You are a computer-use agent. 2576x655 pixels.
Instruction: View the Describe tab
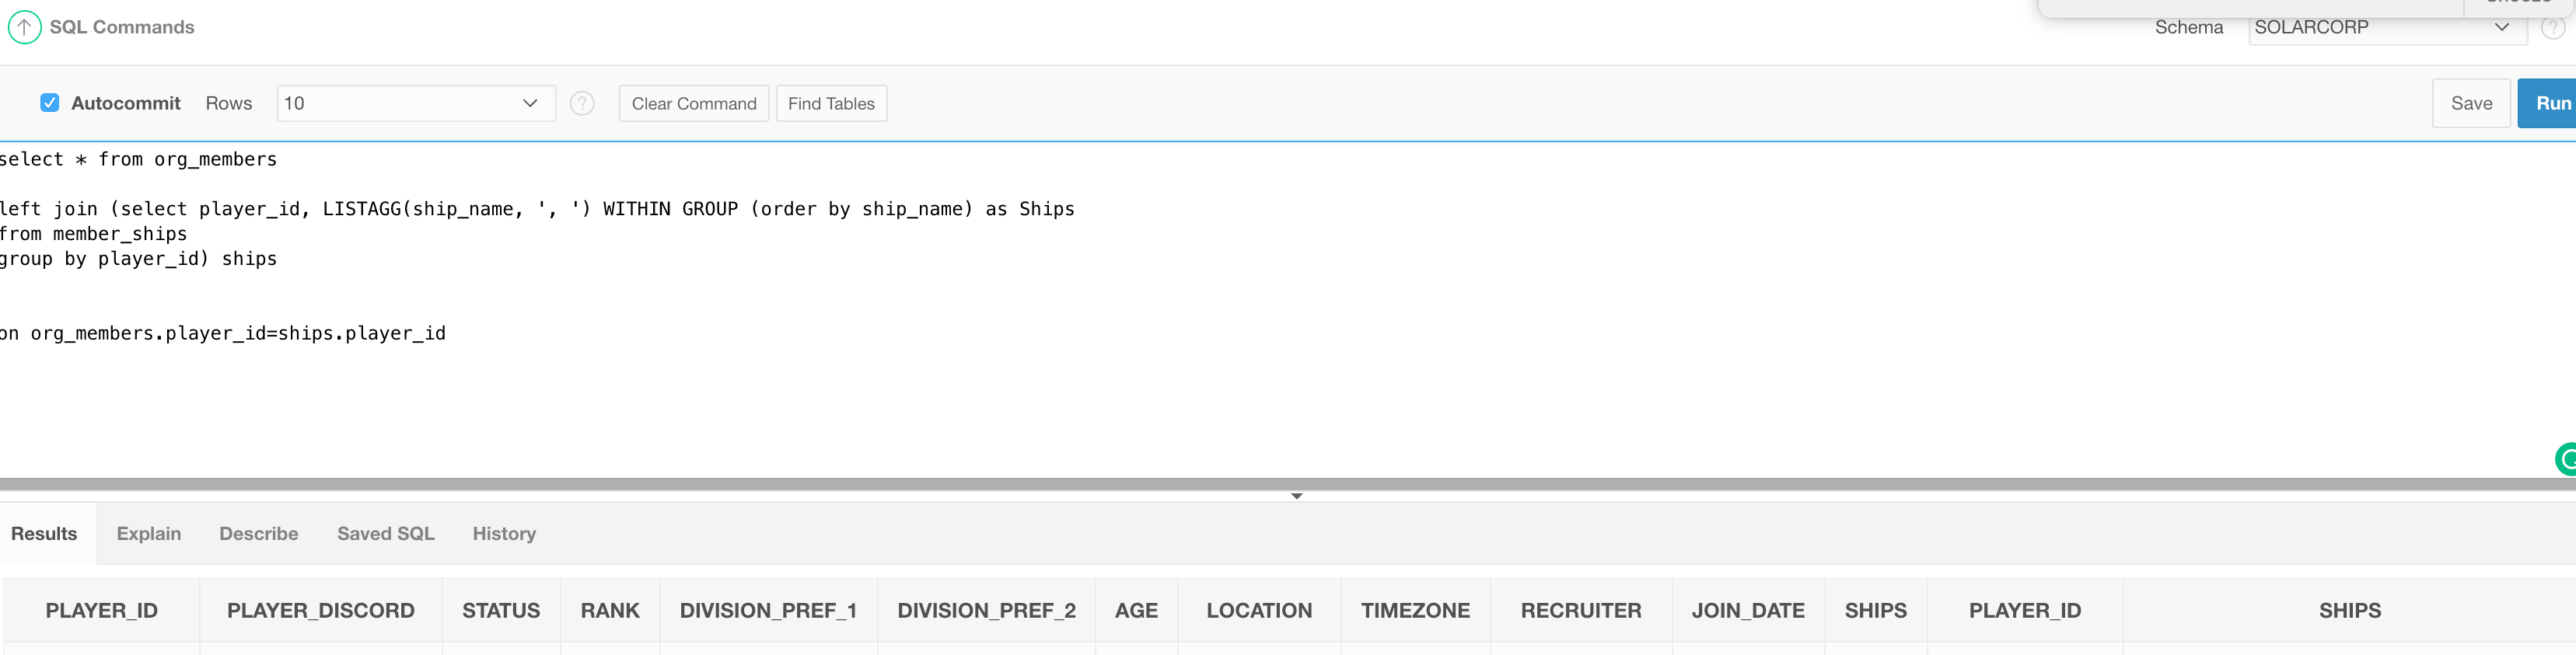pyautogui.click(x=258, y=533)
